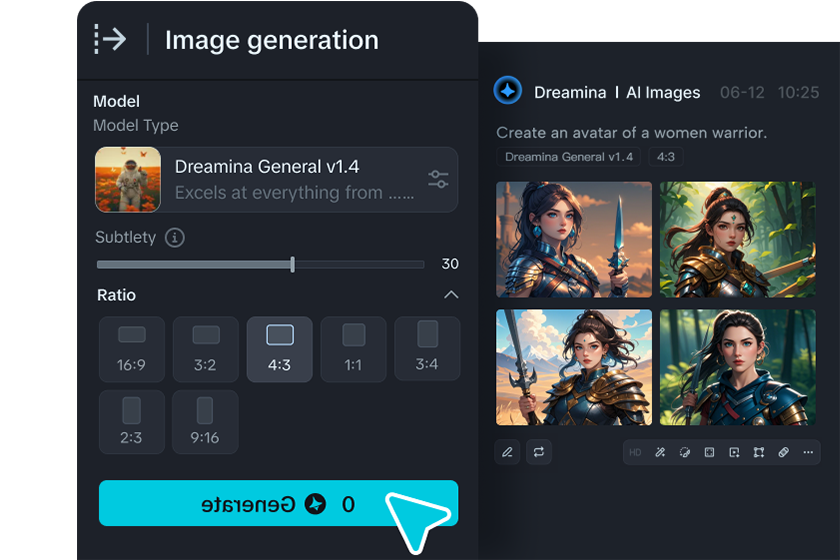840x560 pixels.
Task: Open more options ellipsis menu
Action: pos(808,452)
